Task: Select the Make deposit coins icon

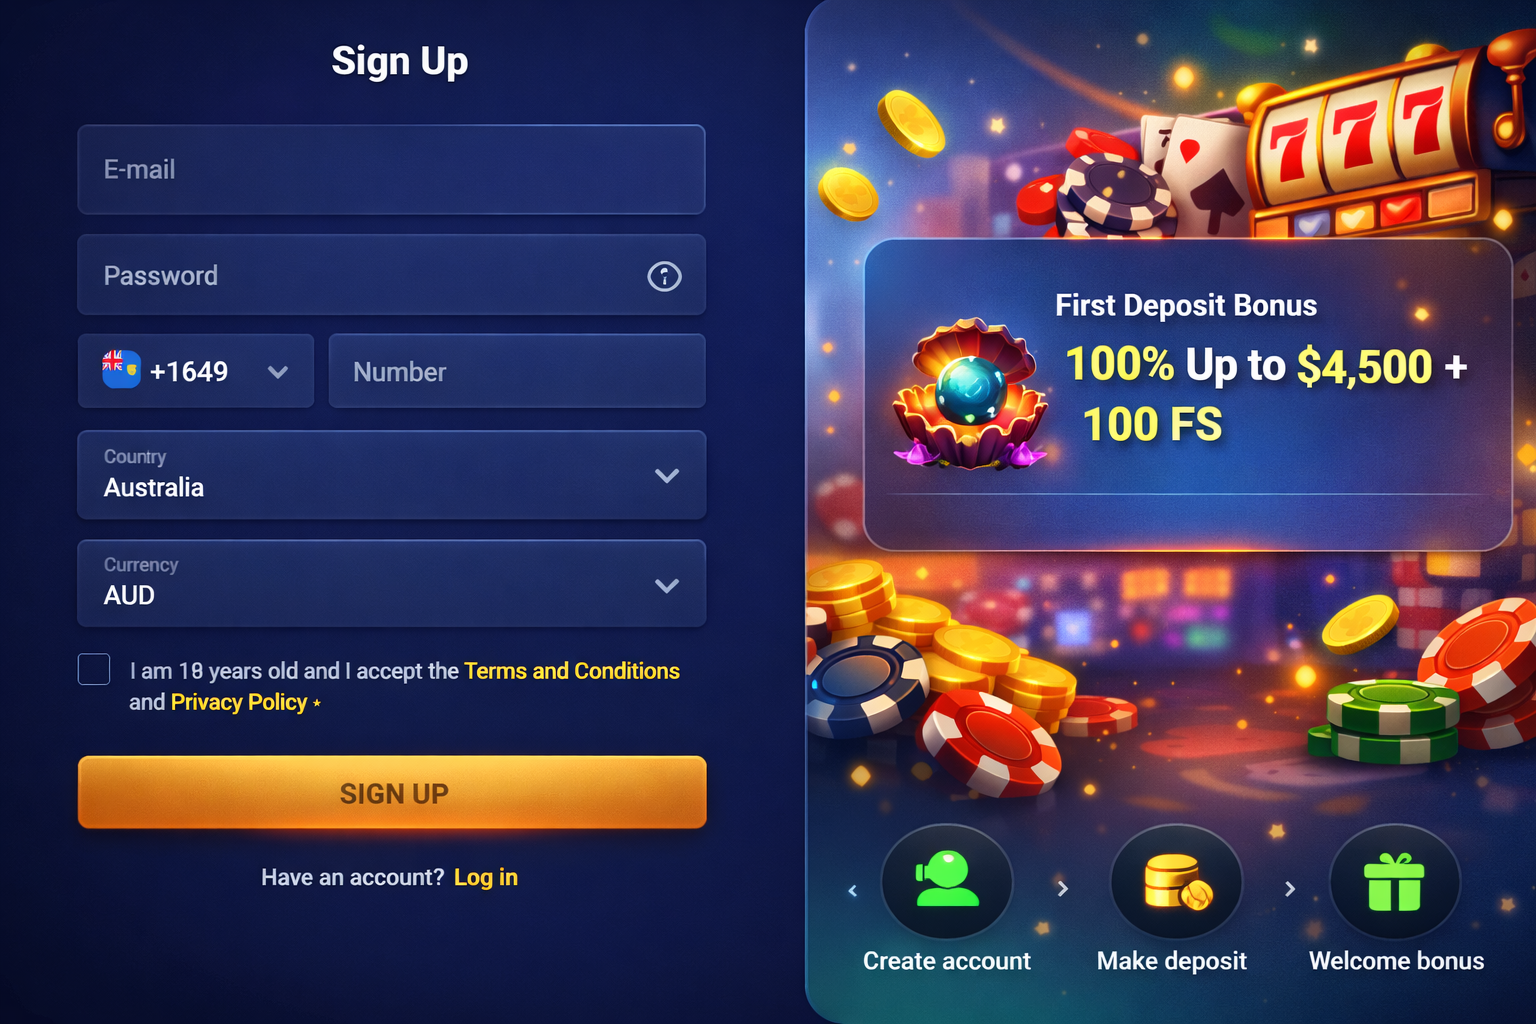Action: pos(1176,882)
